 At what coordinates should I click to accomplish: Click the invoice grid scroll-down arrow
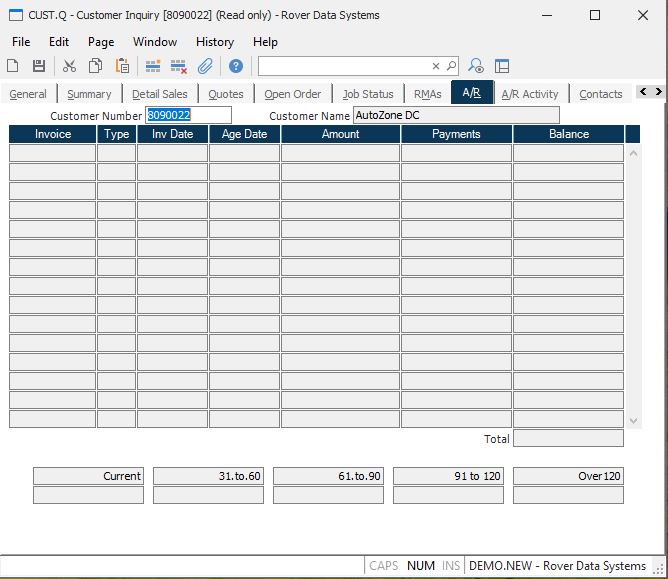point(633,421)
